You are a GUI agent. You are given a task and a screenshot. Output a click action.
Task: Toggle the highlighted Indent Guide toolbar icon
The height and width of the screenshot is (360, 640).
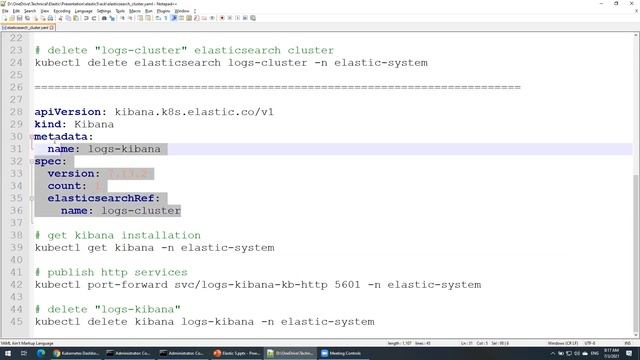pyautogui.click(x=174, y=18)
